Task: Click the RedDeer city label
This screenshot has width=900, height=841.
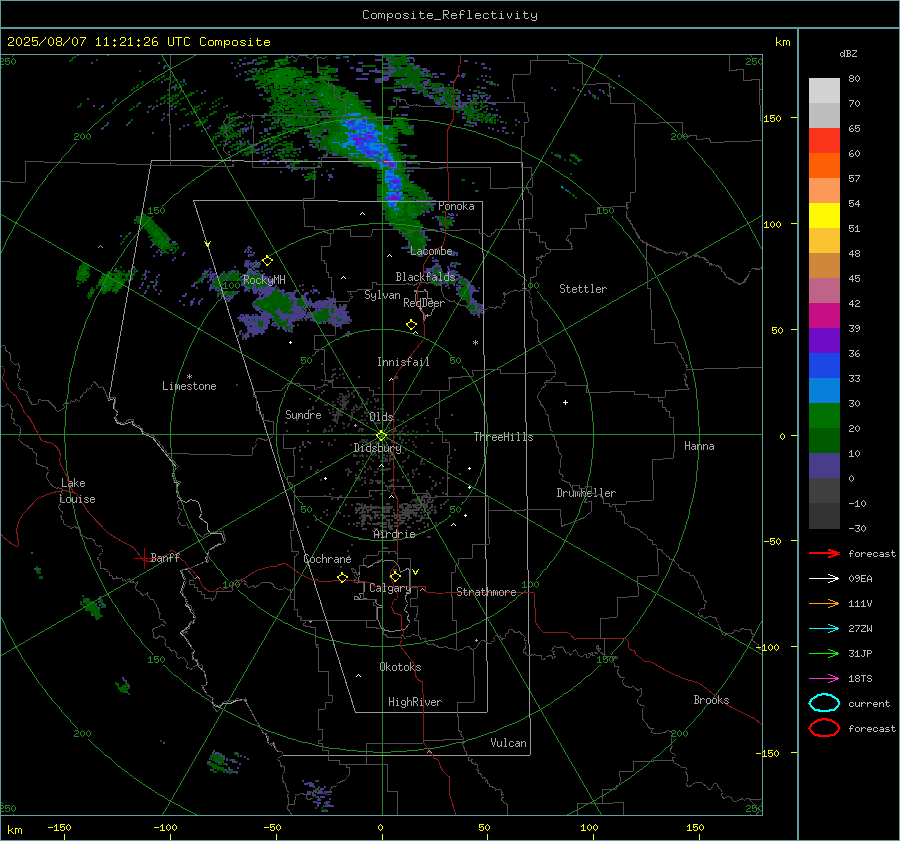Action: click(424, 303)
